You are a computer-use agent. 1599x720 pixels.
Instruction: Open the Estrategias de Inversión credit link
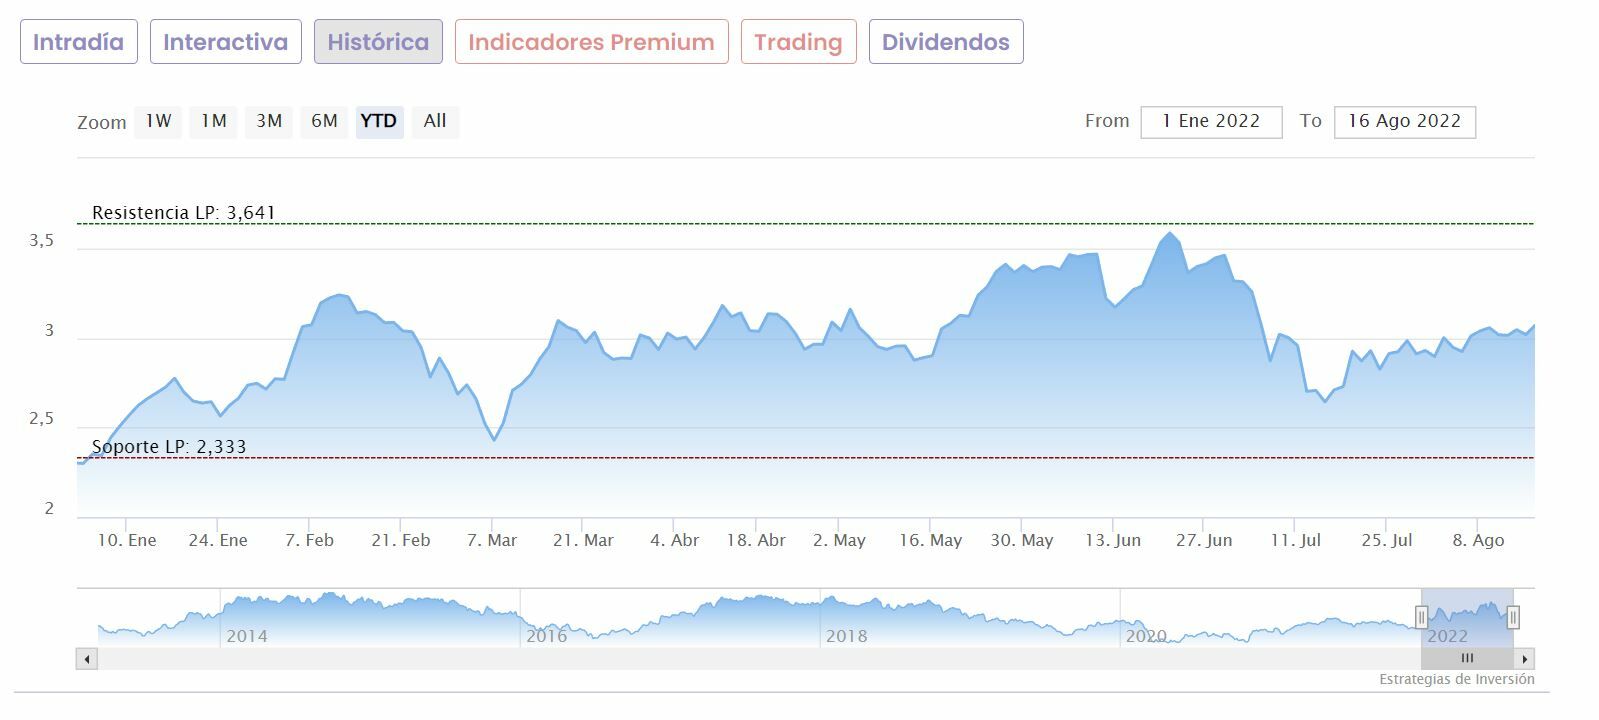pyautogui.click(x=1456, y=680)
